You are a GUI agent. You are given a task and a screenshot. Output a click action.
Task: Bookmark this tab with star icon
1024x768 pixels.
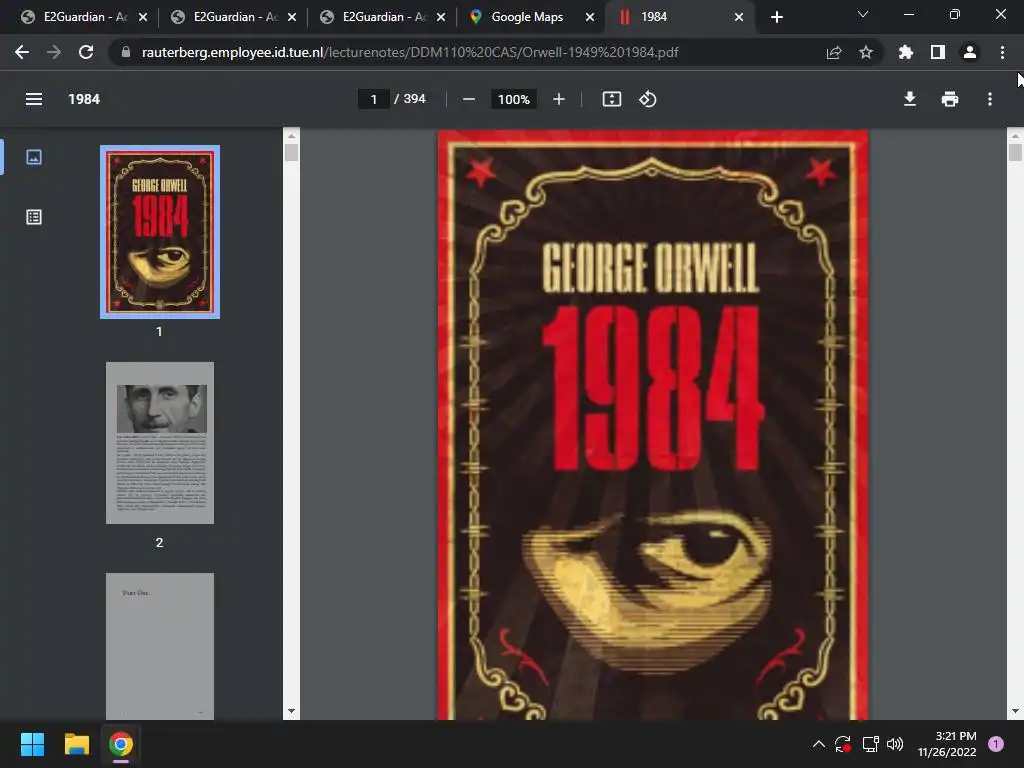point(866,52)
